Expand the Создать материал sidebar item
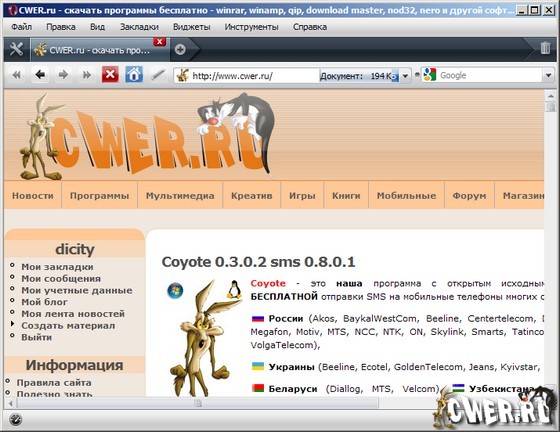This screenshot has width=560, height=432. point(68,326)
